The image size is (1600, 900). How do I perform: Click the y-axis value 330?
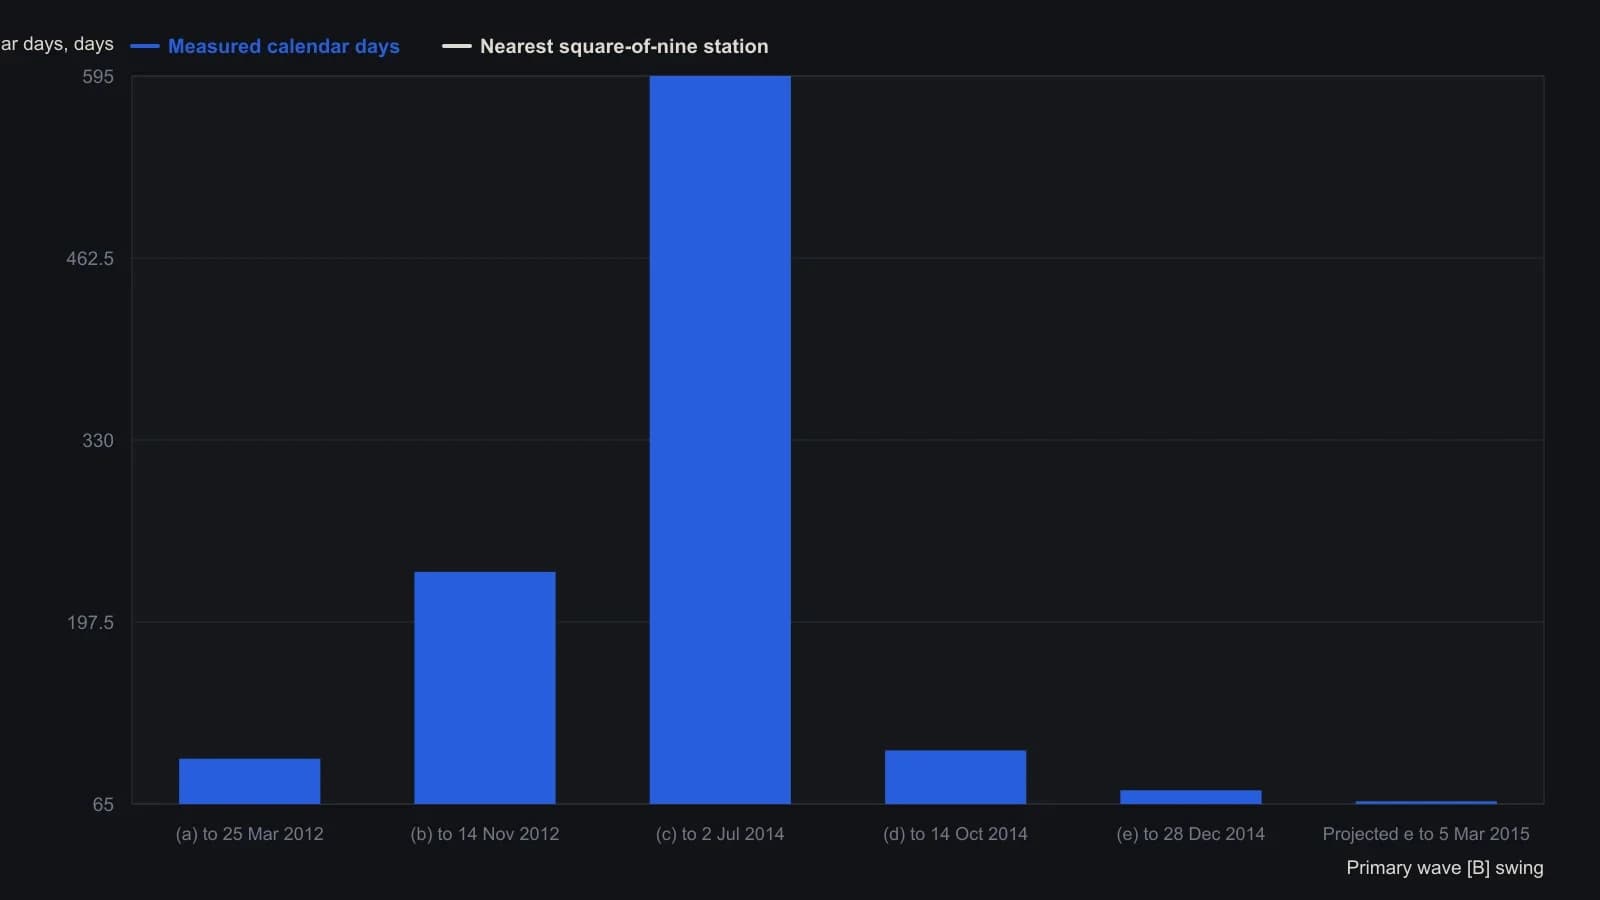[x=98, y=441]
